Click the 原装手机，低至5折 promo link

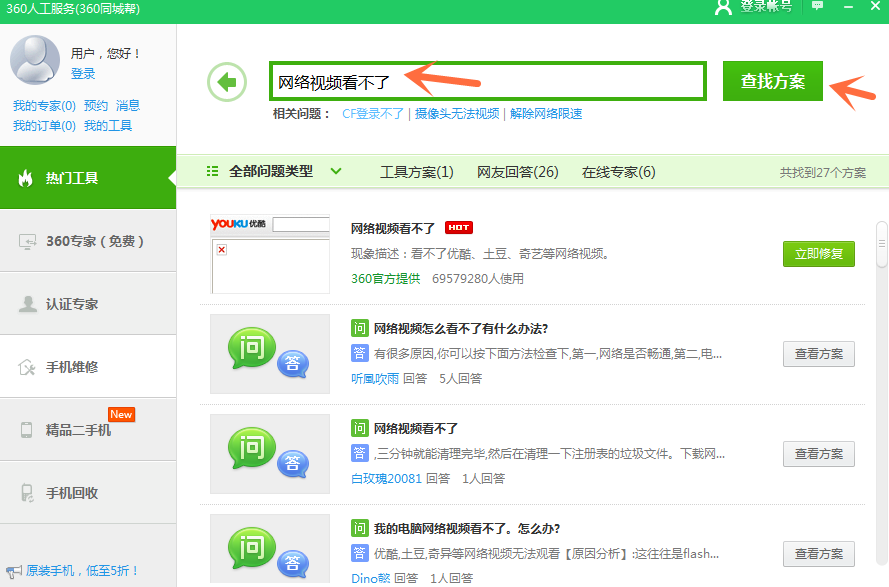point(82,571)
